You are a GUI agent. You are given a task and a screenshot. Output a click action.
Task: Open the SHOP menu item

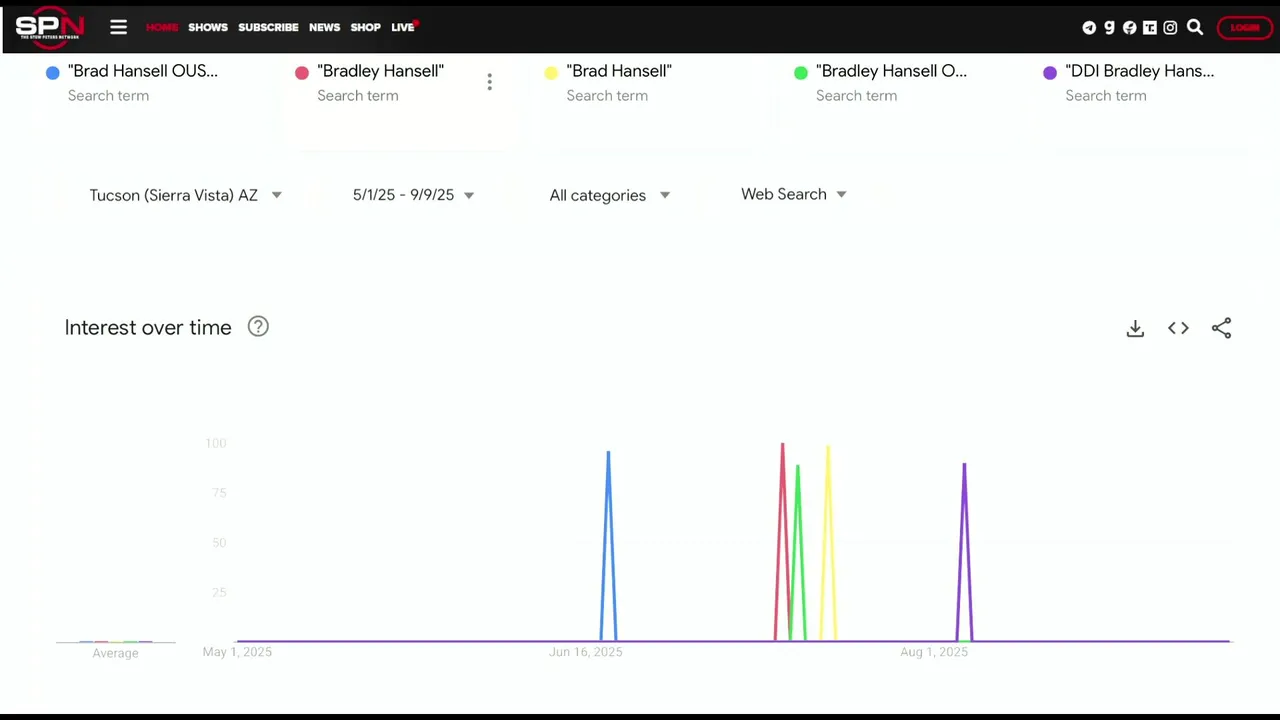(x=365, y=27)
